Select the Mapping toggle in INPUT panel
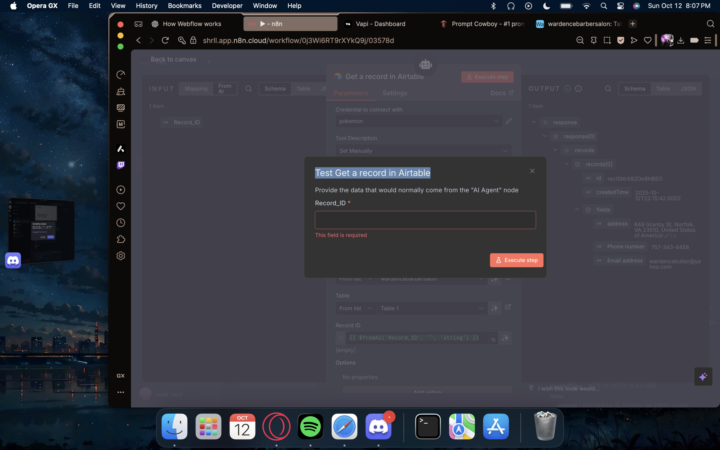The width and height of the screenshot is (720, 450). pos(196,89)
